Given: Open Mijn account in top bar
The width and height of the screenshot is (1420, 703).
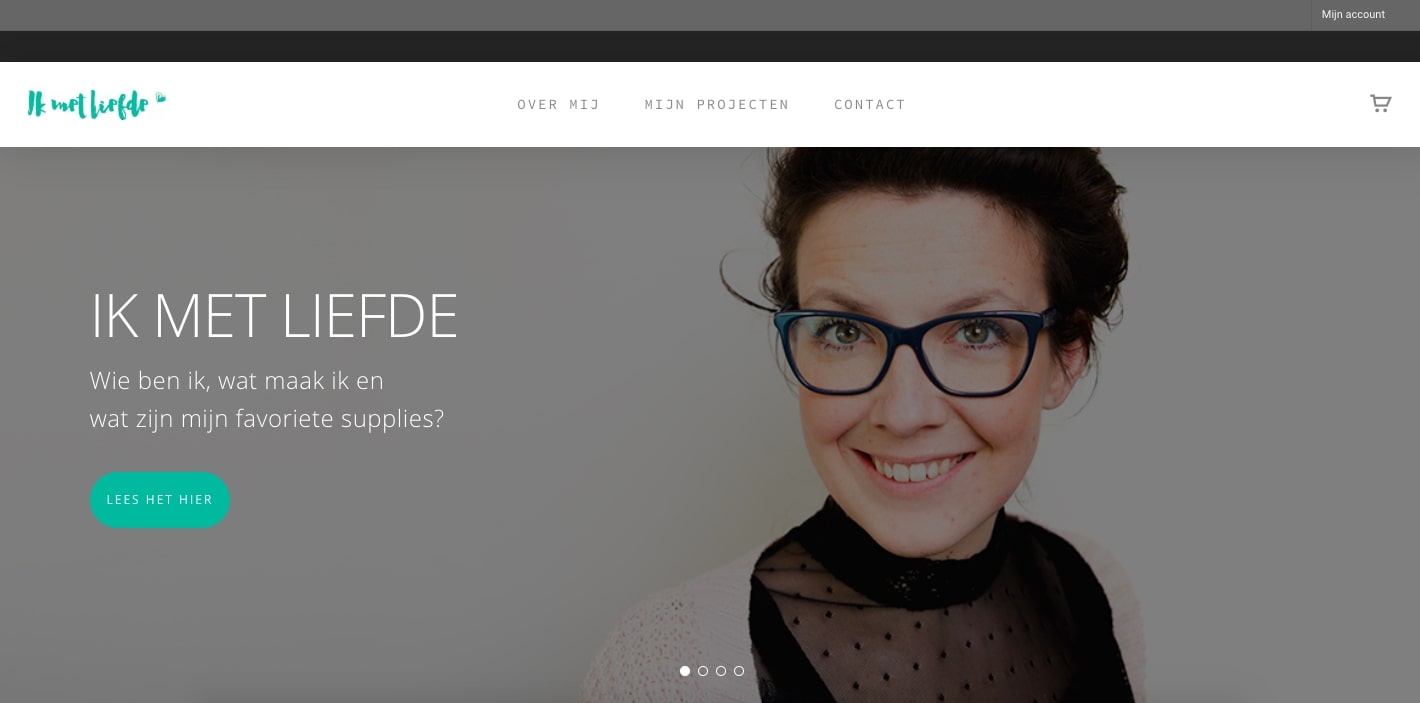Looking at the screenshot, I should pos(1353,15).
